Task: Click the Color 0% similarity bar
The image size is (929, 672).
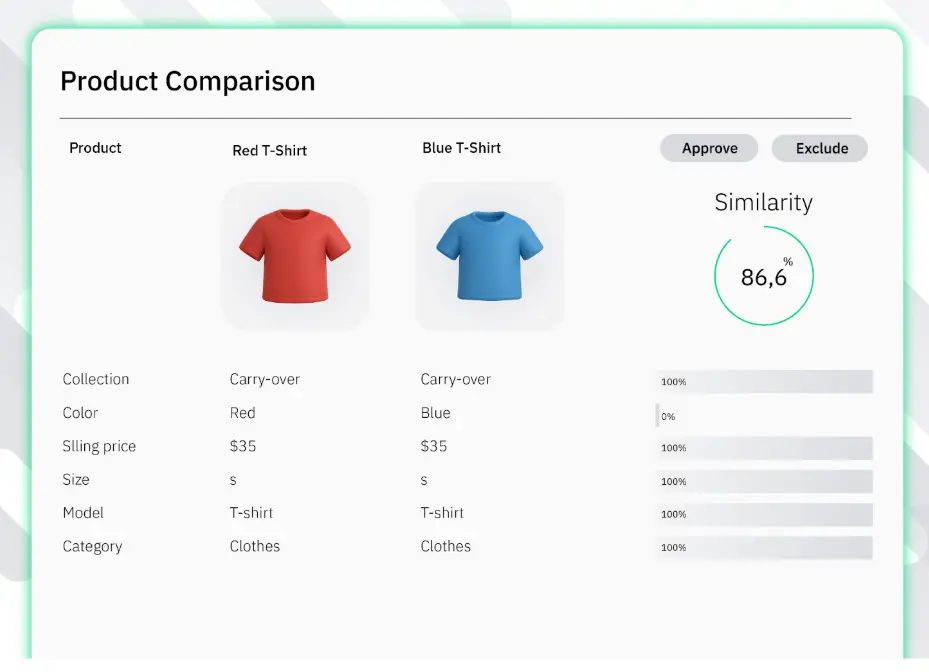Action: [x=658, y=415]
